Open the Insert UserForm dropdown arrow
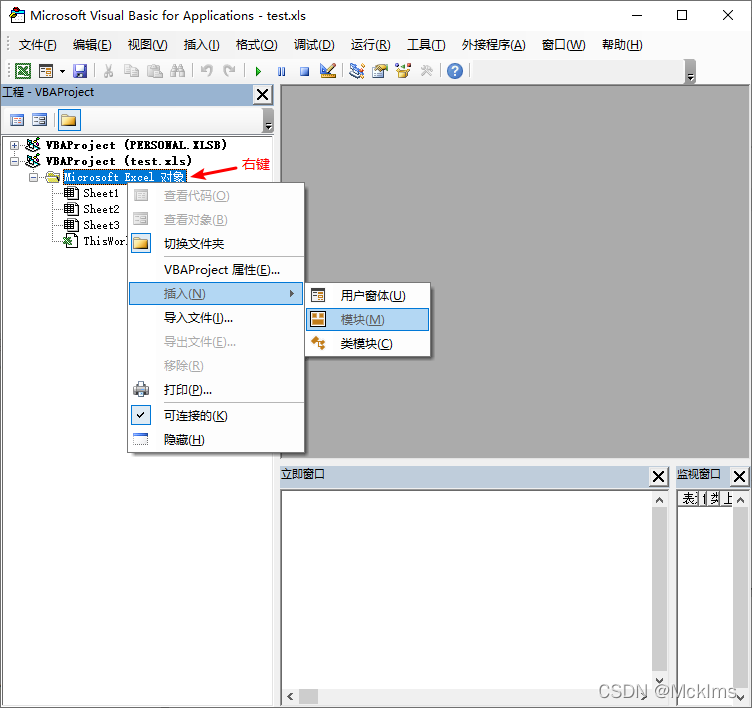The width and height of the screenshot is (752, 708). pos(62,71)
